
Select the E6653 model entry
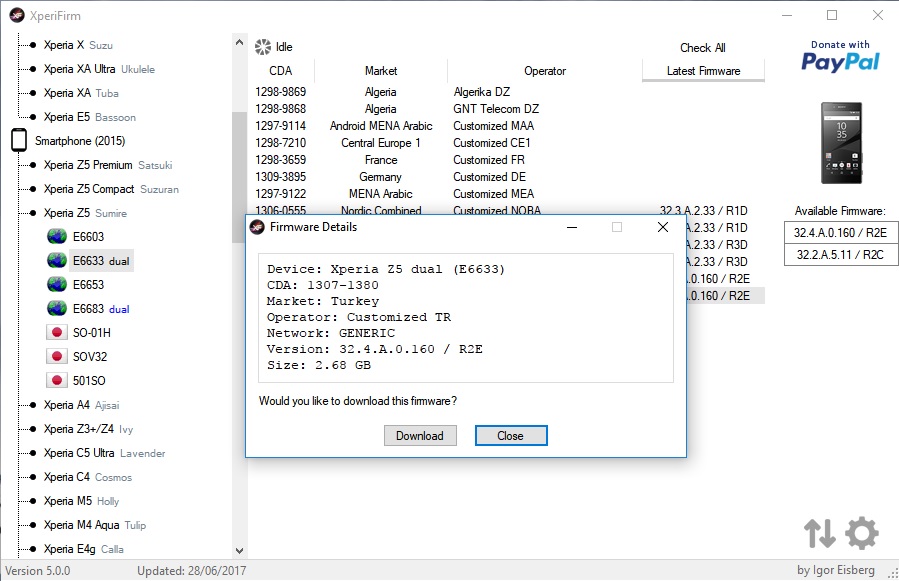88,284
